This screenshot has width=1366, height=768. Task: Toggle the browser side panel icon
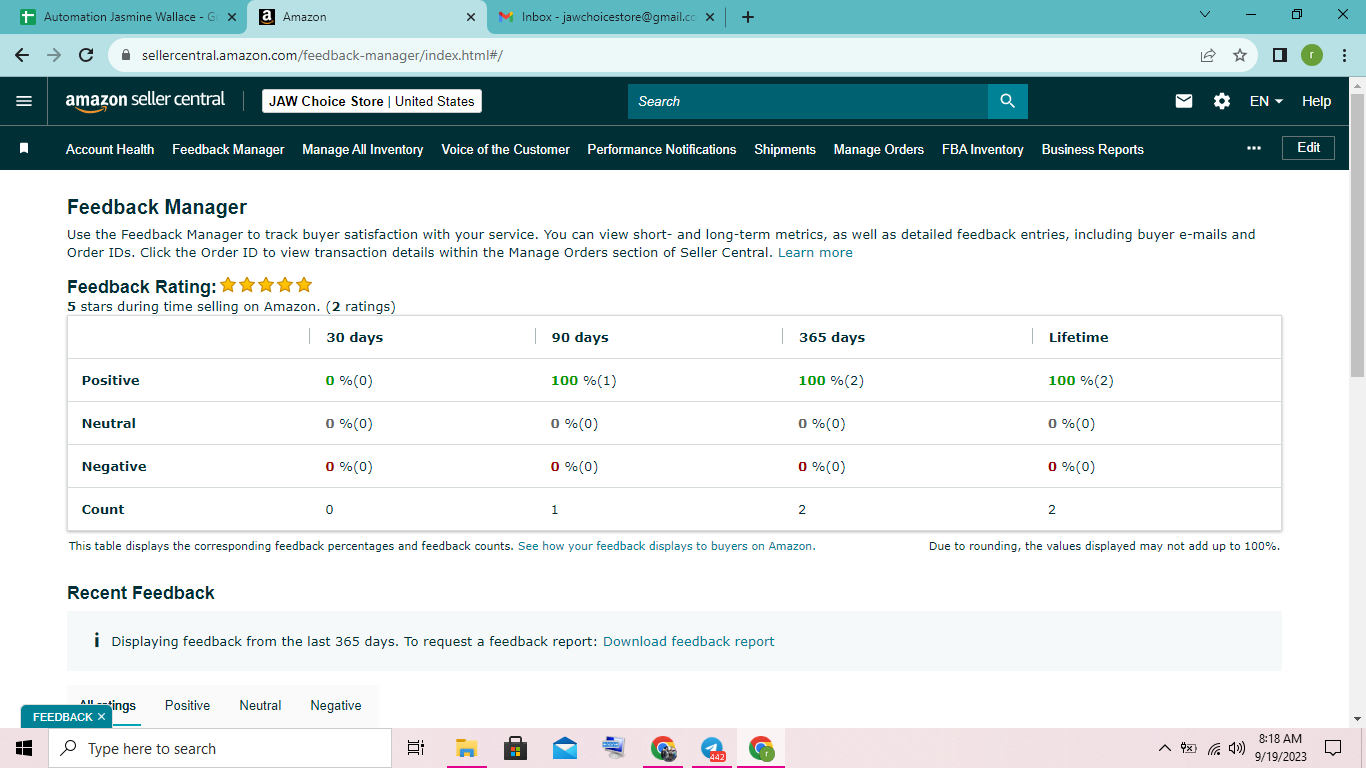(1279, 55)
